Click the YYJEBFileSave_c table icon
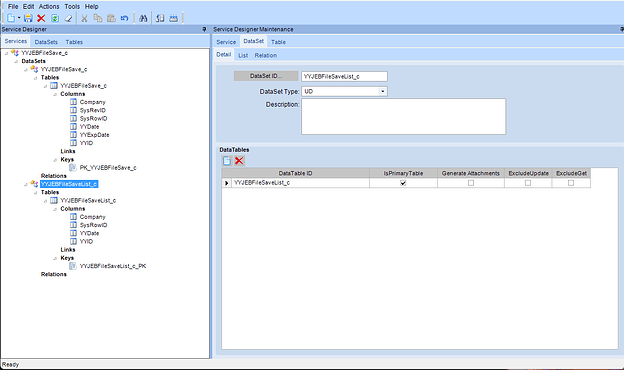This screenshot has width=624, height=370. (54, 86)
